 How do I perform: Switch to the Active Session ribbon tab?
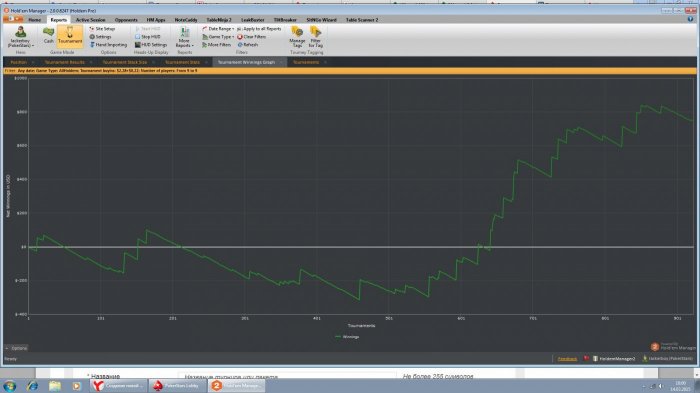click(x=91, y=20)
